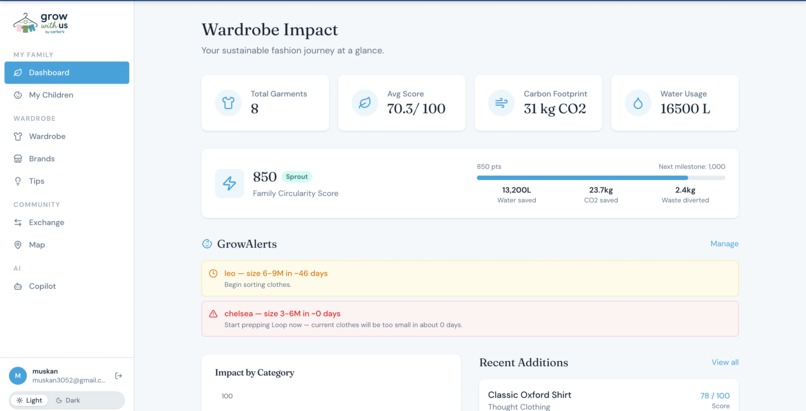Go to My Children section

click(67, 95)
